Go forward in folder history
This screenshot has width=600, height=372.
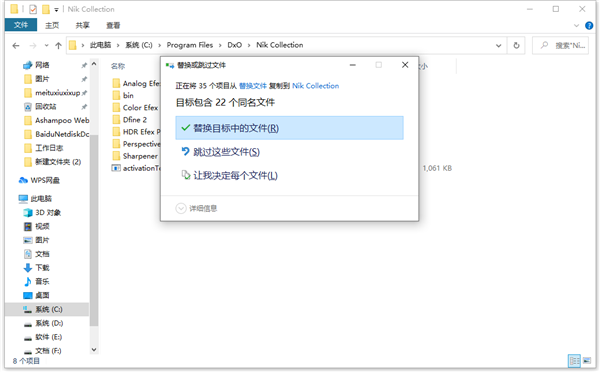[33, 46]
